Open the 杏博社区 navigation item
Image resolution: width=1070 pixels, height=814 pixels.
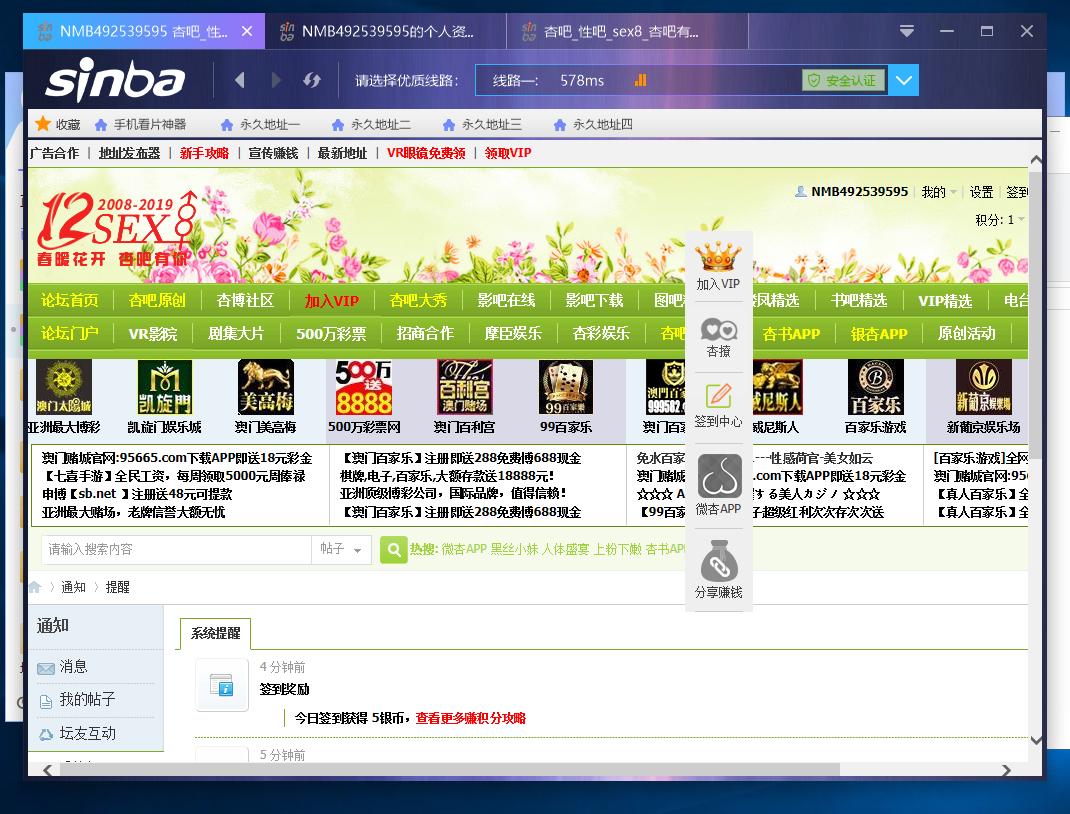245,300
